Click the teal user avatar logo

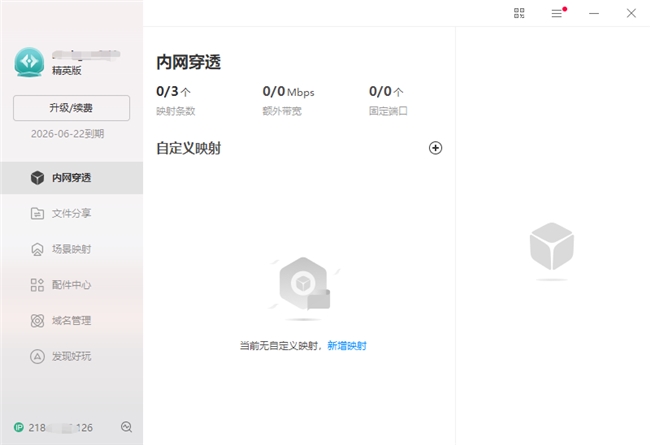point(29,62)
